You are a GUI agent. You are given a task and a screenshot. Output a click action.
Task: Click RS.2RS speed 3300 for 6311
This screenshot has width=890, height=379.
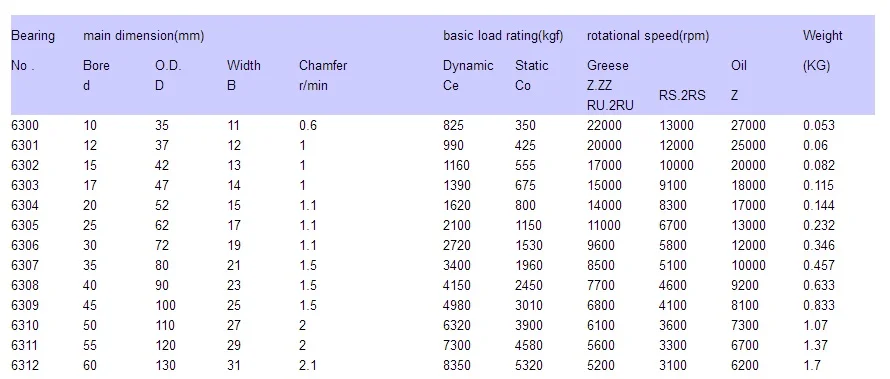coord(673,345)
